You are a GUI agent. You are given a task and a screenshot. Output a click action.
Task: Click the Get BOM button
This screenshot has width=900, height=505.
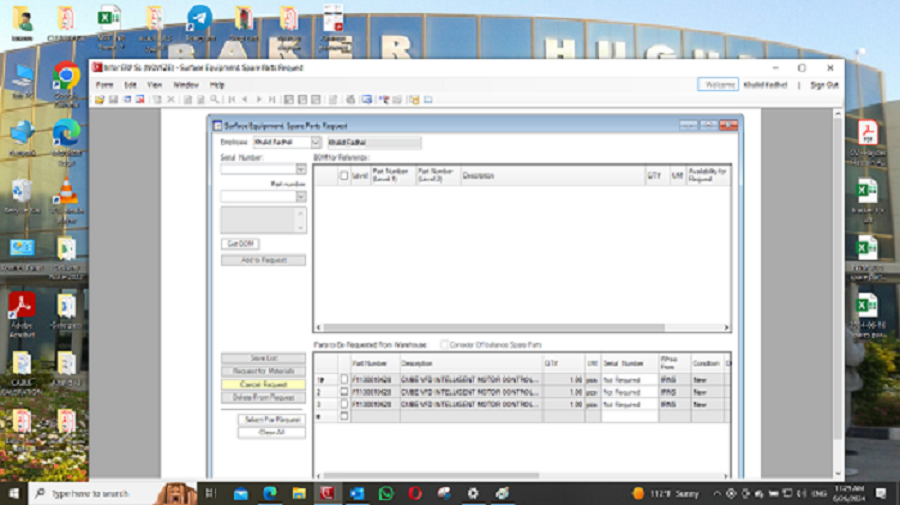tap(240, 244)
